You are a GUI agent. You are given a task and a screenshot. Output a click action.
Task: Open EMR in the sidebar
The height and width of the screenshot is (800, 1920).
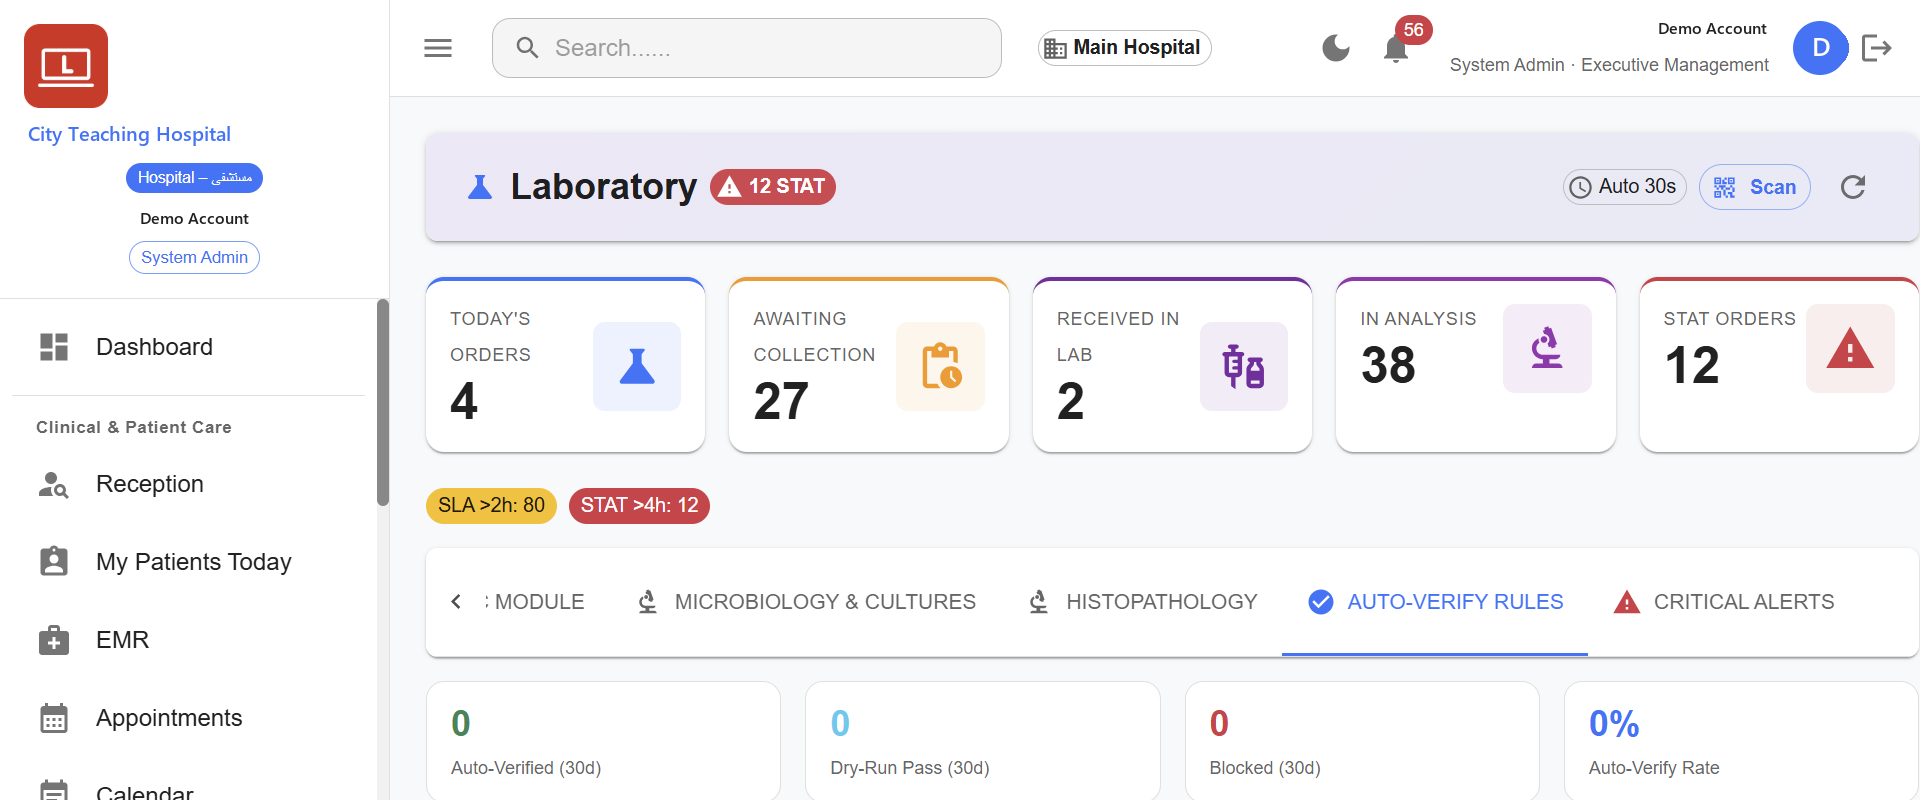188,640
